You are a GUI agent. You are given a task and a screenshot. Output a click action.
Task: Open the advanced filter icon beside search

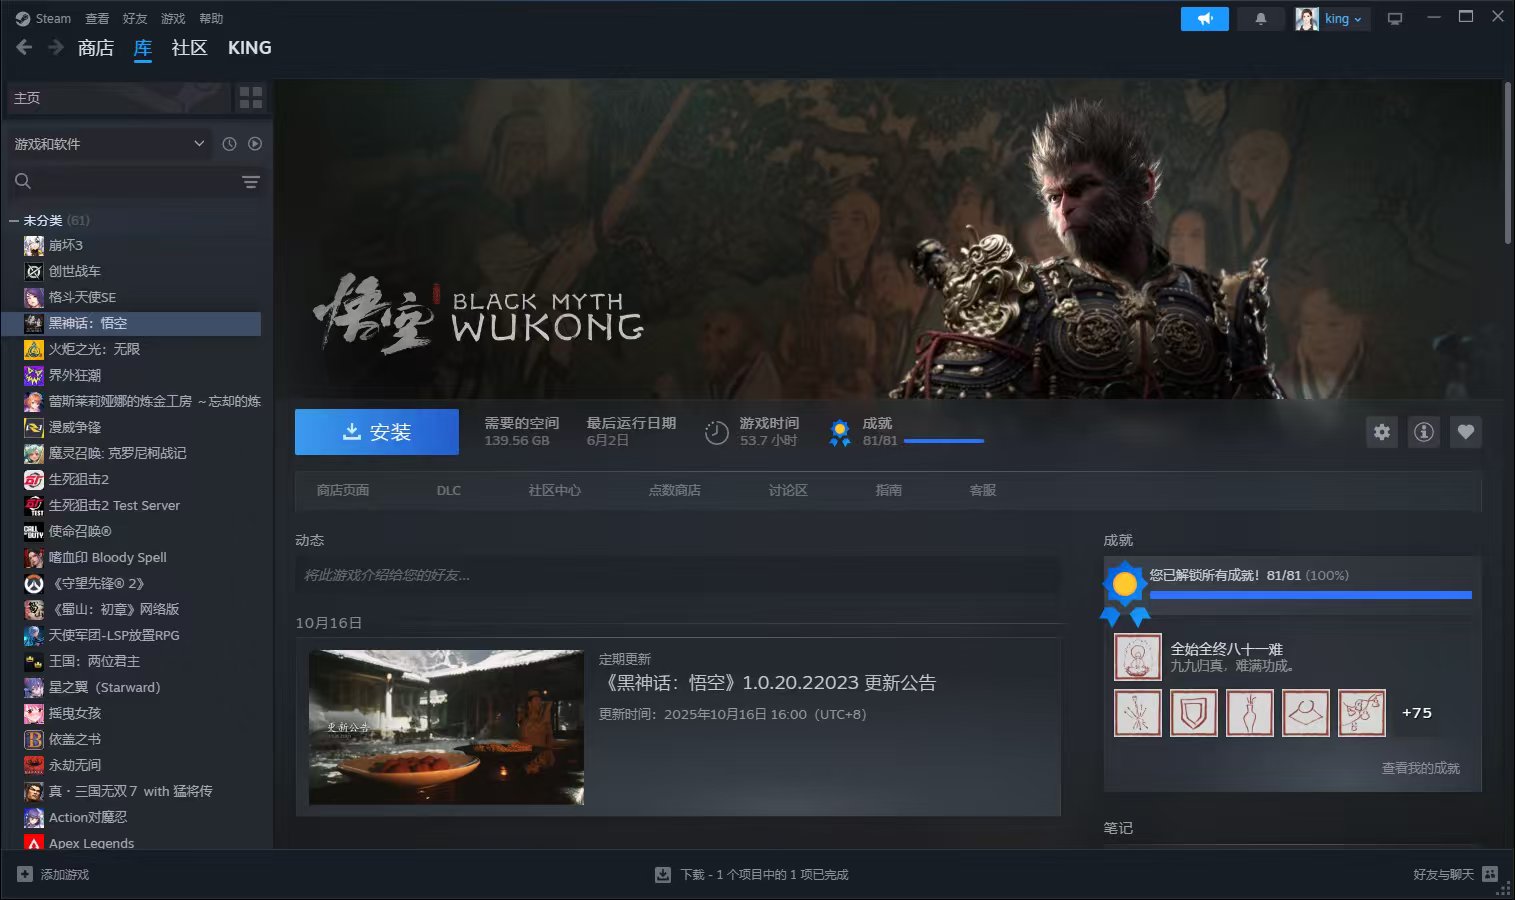click(x=250, y=182)
